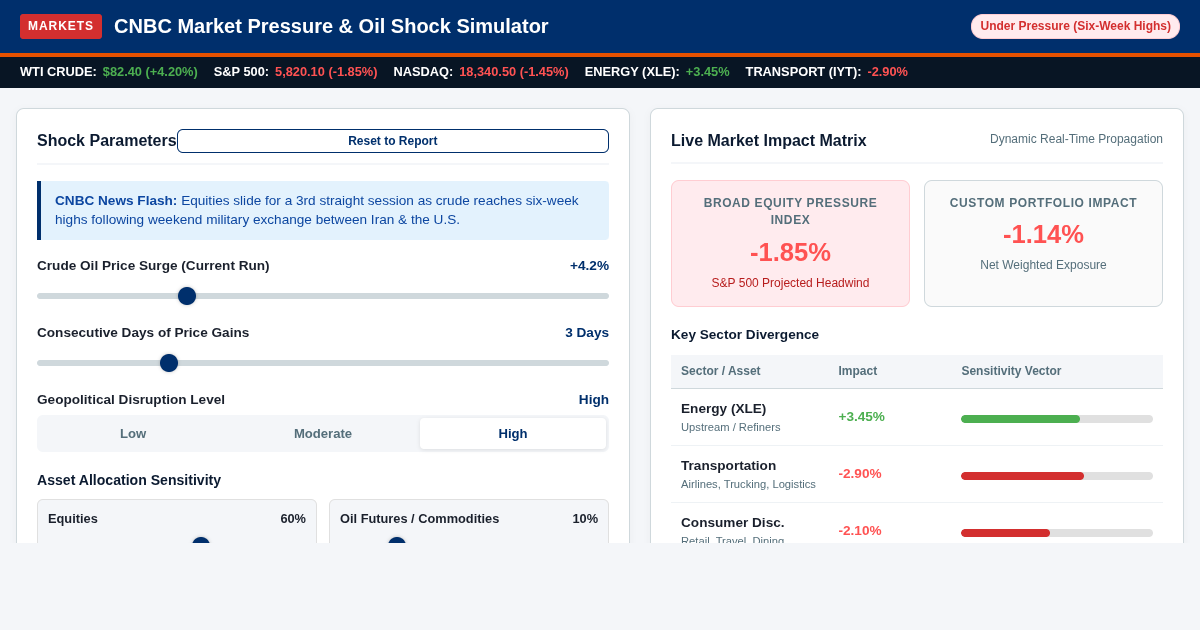Image resolution: width=1200 pixels, height=630 pixels.
Task: Click the Crude Oil Price Surge slider handle
Action: 187,296
